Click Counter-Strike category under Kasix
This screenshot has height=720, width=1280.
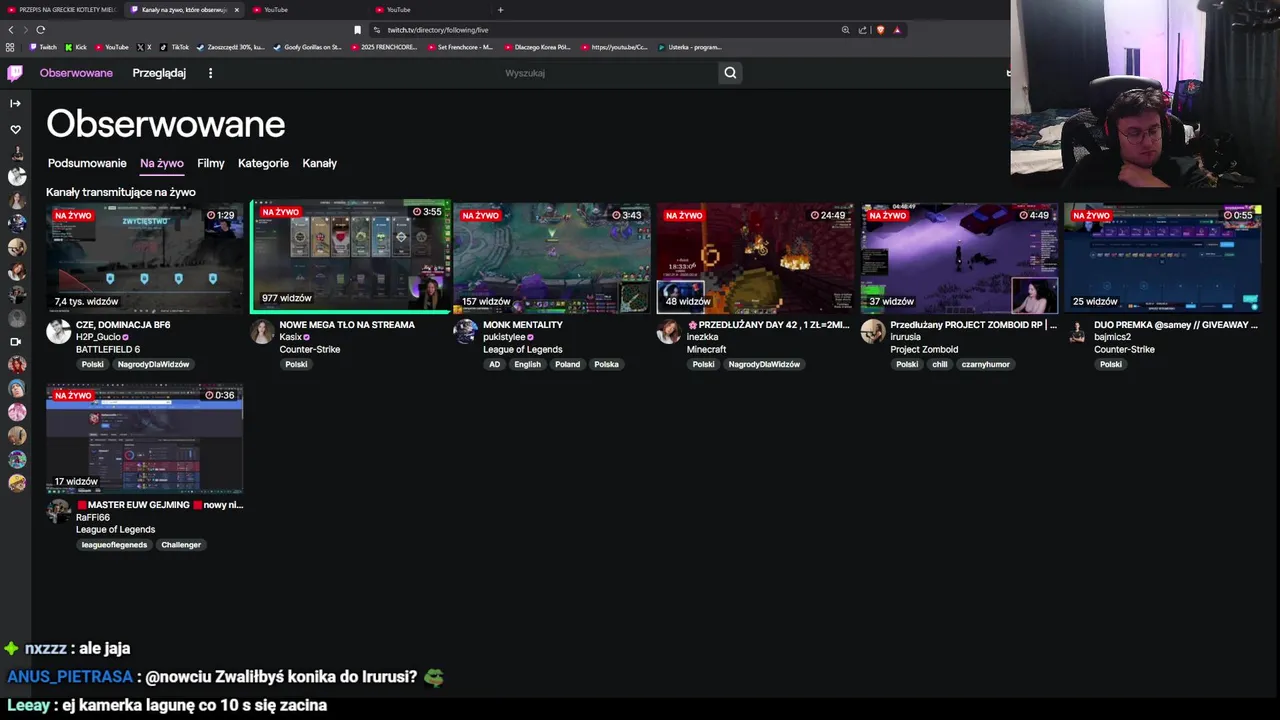pyautogui.click(x=310, y=349)
